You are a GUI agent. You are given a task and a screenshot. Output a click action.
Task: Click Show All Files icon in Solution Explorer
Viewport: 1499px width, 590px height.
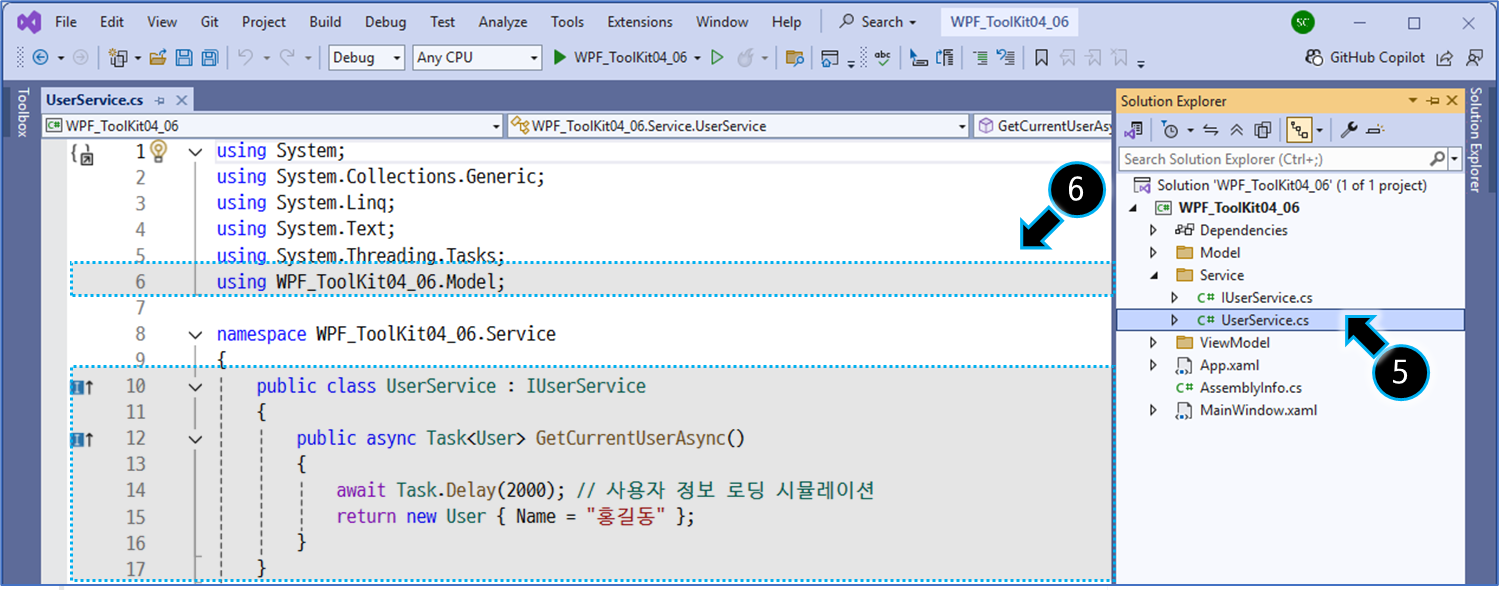1262,130
